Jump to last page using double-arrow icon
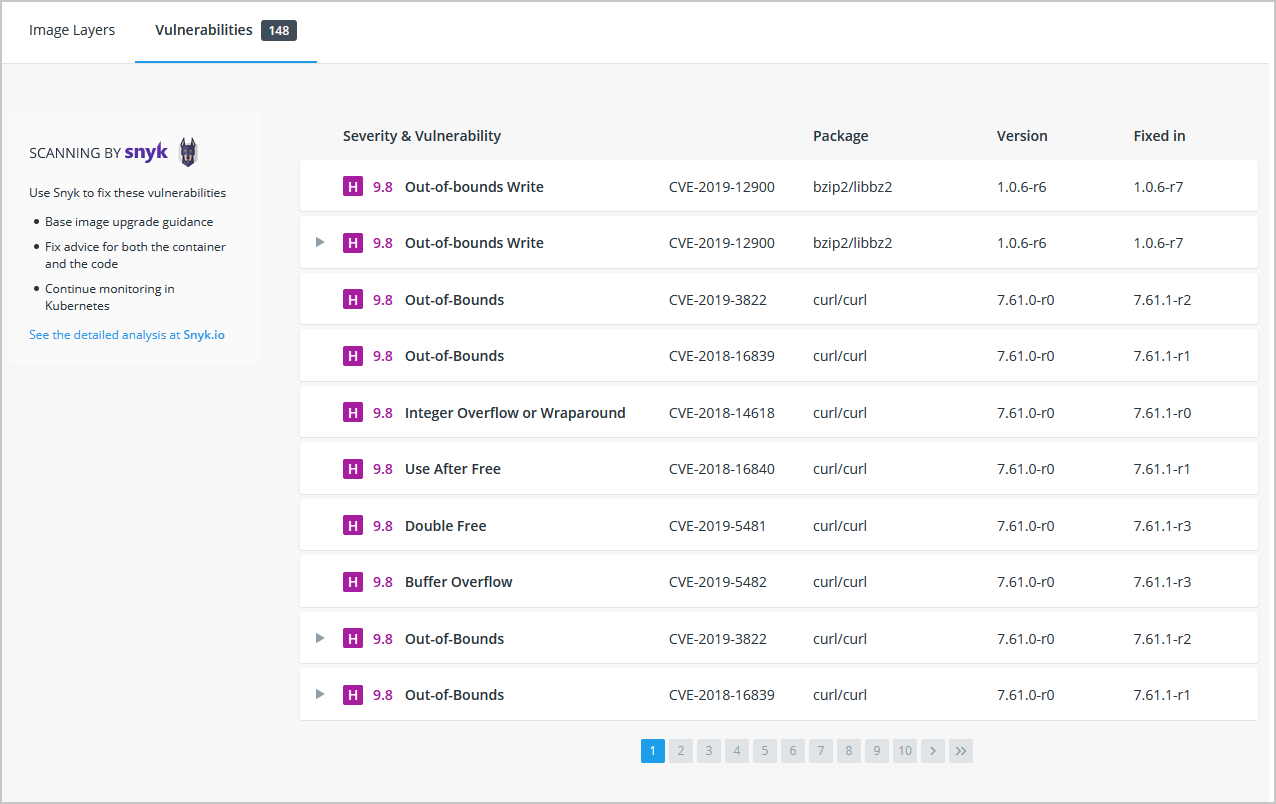Screen dimensions: 1276x804 tap(961, 750)
